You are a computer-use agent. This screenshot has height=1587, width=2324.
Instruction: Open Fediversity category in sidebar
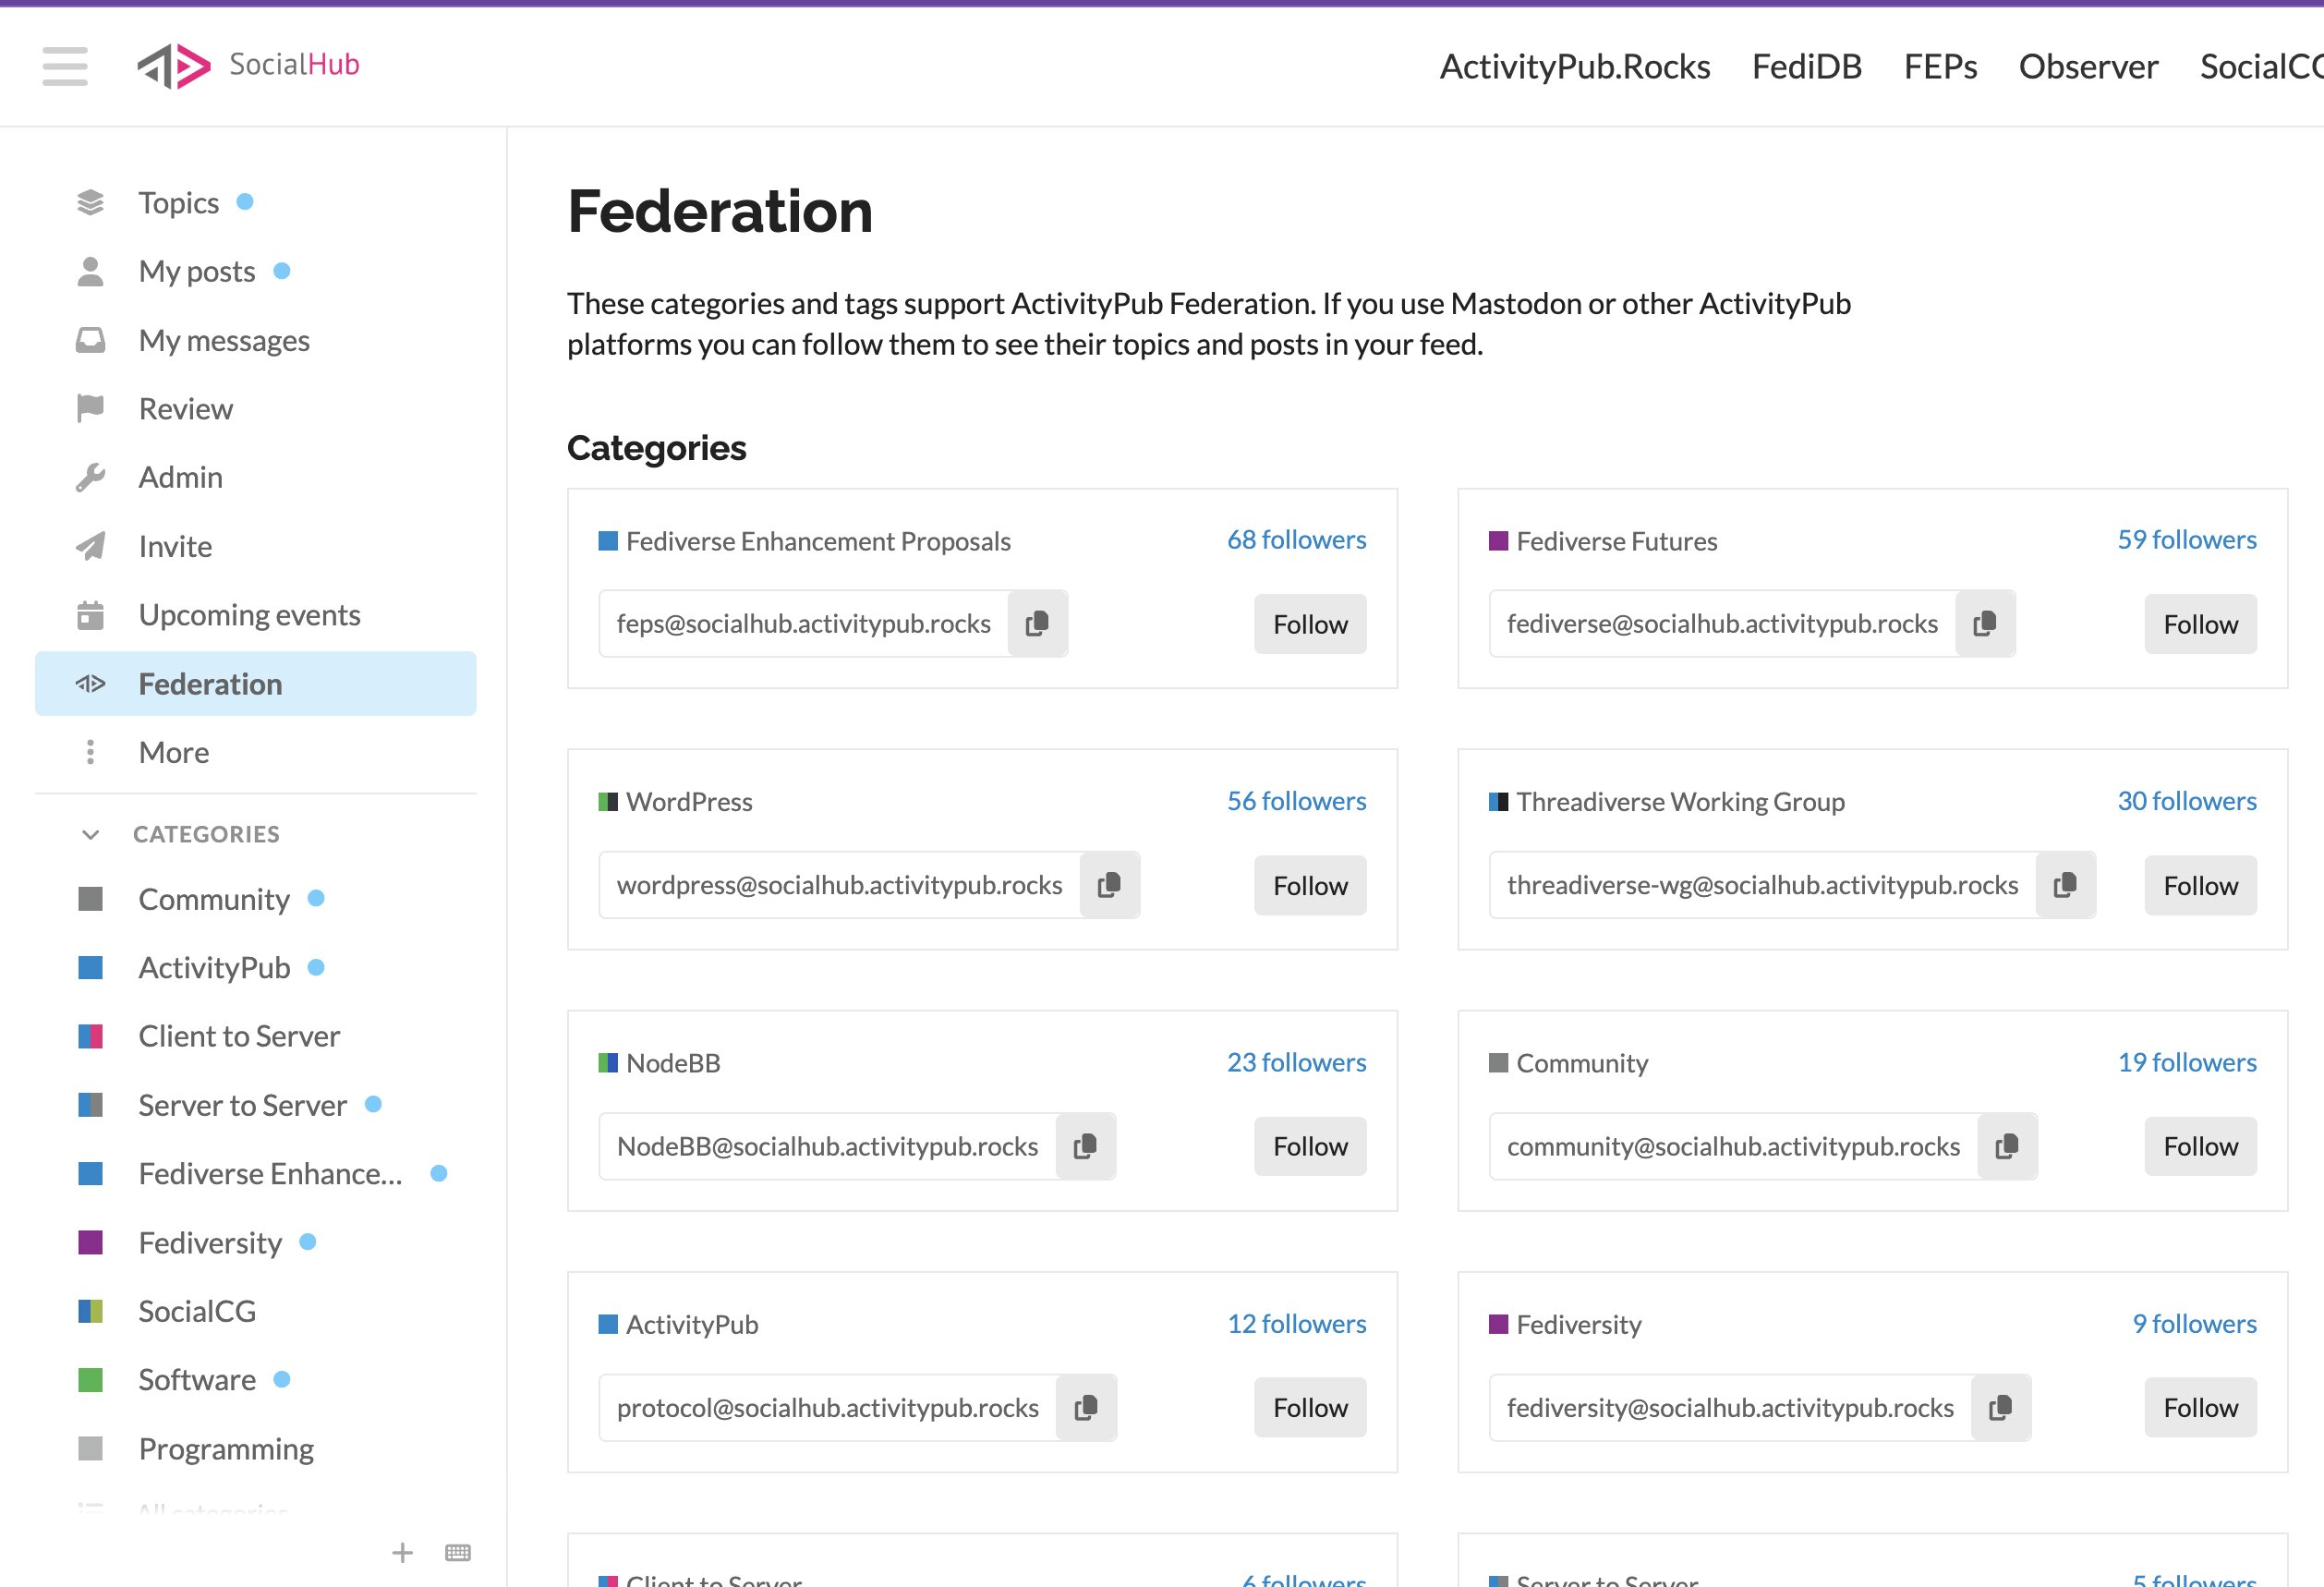click(x=255, y=1242)
